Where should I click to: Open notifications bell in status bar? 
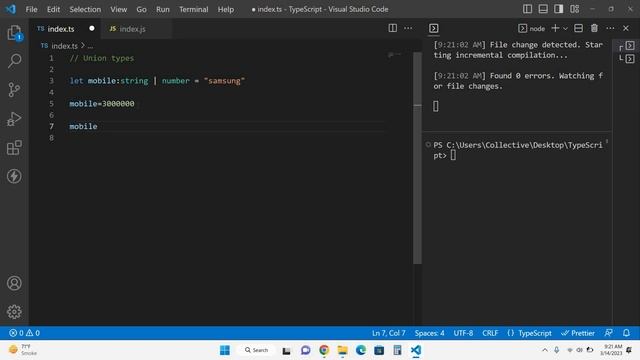(x=627, y=333)
